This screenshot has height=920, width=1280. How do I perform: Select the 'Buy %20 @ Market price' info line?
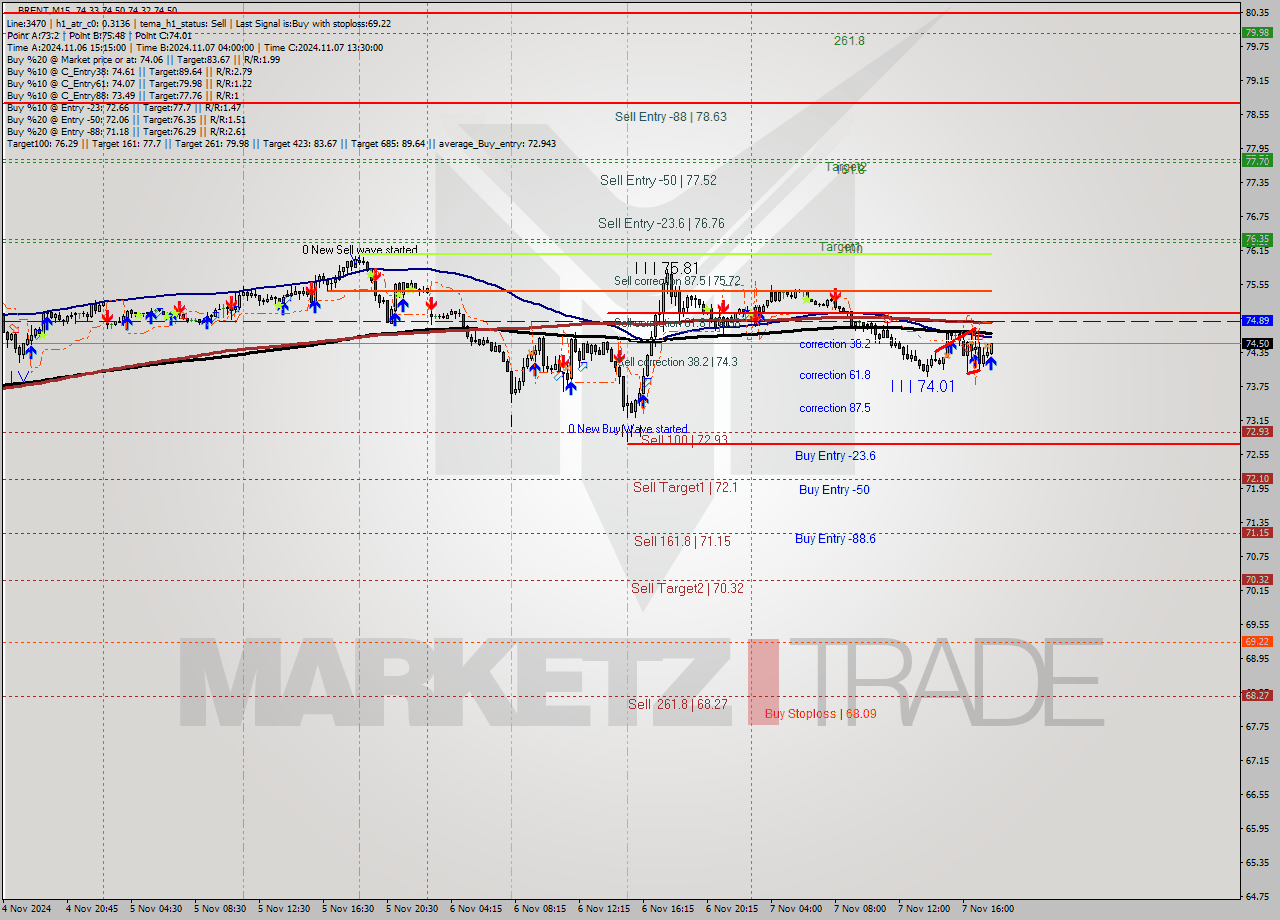point(143,59)
